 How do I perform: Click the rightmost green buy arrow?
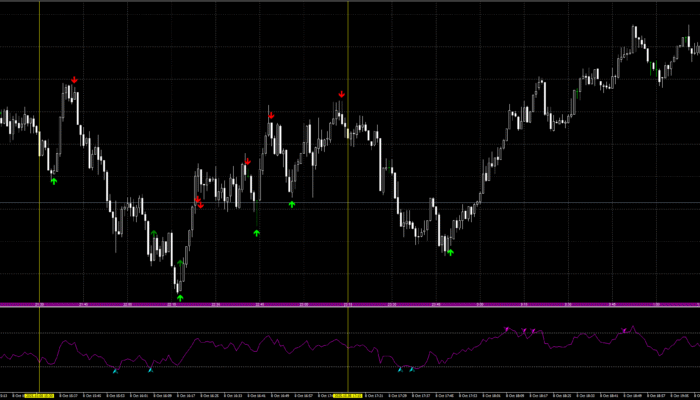pyautogui.click(x=450, y=253)
